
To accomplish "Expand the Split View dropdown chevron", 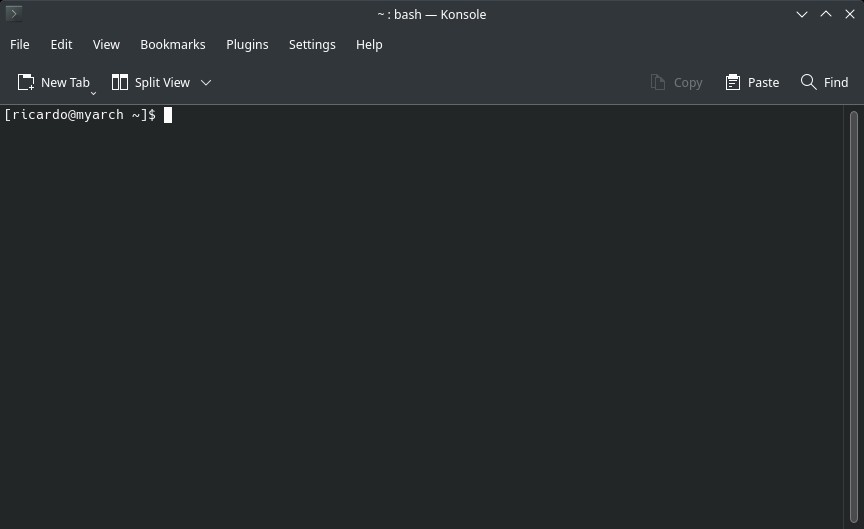I will click(x=206, y=83).
